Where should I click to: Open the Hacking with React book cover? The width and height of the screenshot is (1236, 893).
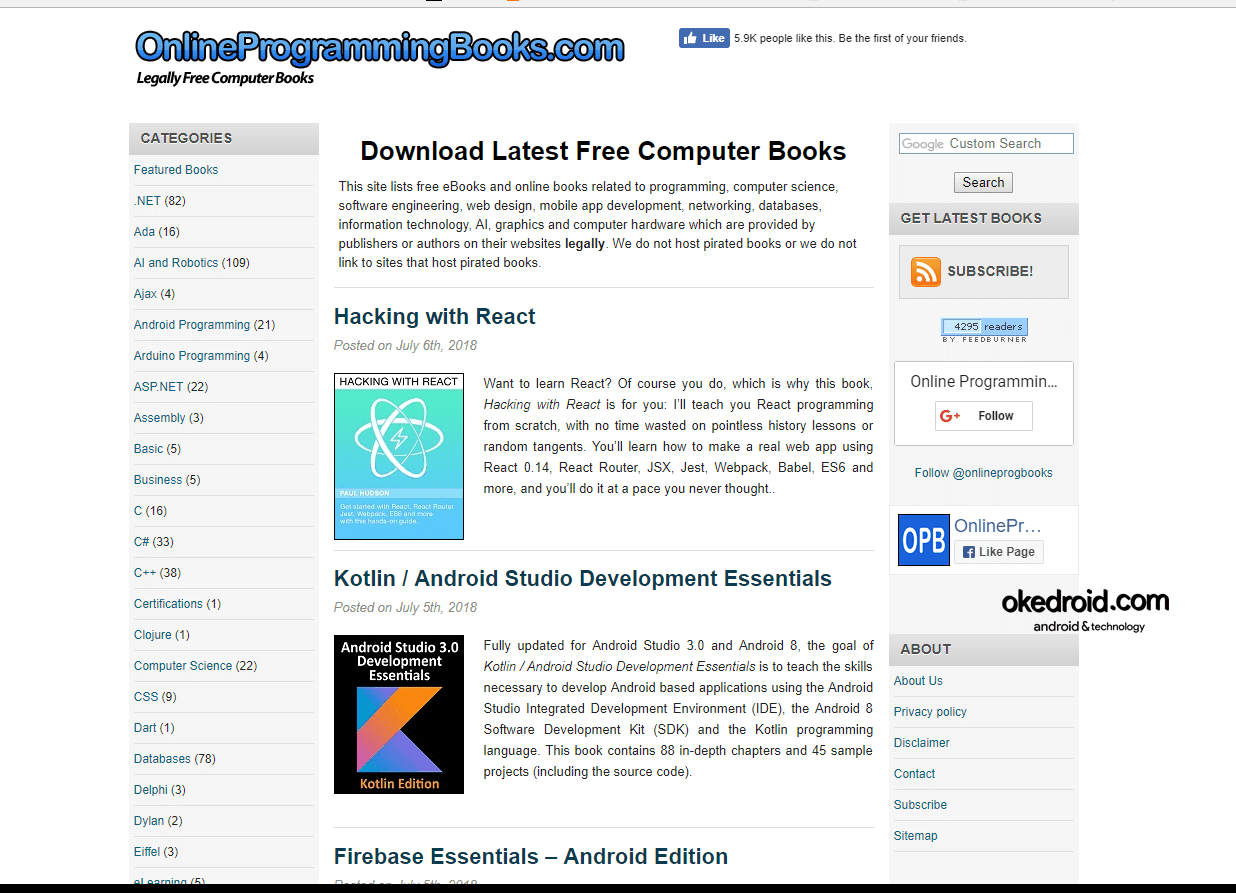coord(399,457)
